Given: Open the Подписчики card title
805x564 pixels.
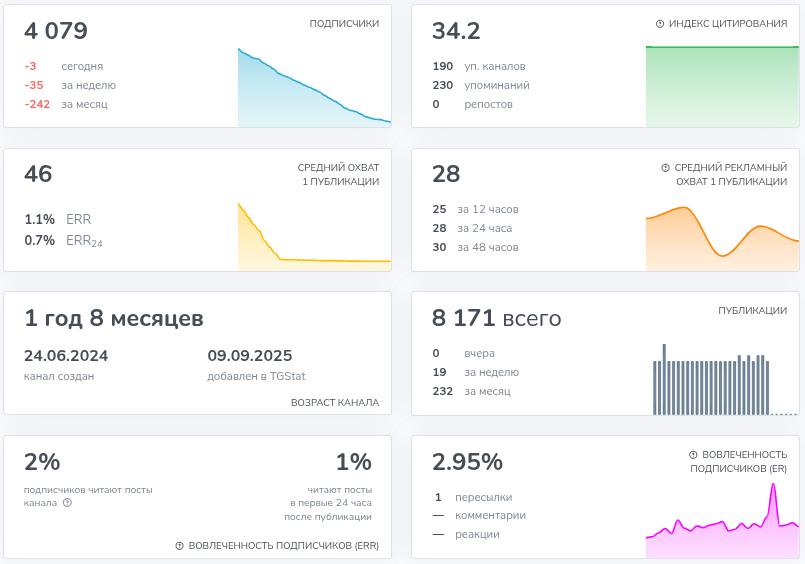Looking at the screenshot, I should point(344,24).
